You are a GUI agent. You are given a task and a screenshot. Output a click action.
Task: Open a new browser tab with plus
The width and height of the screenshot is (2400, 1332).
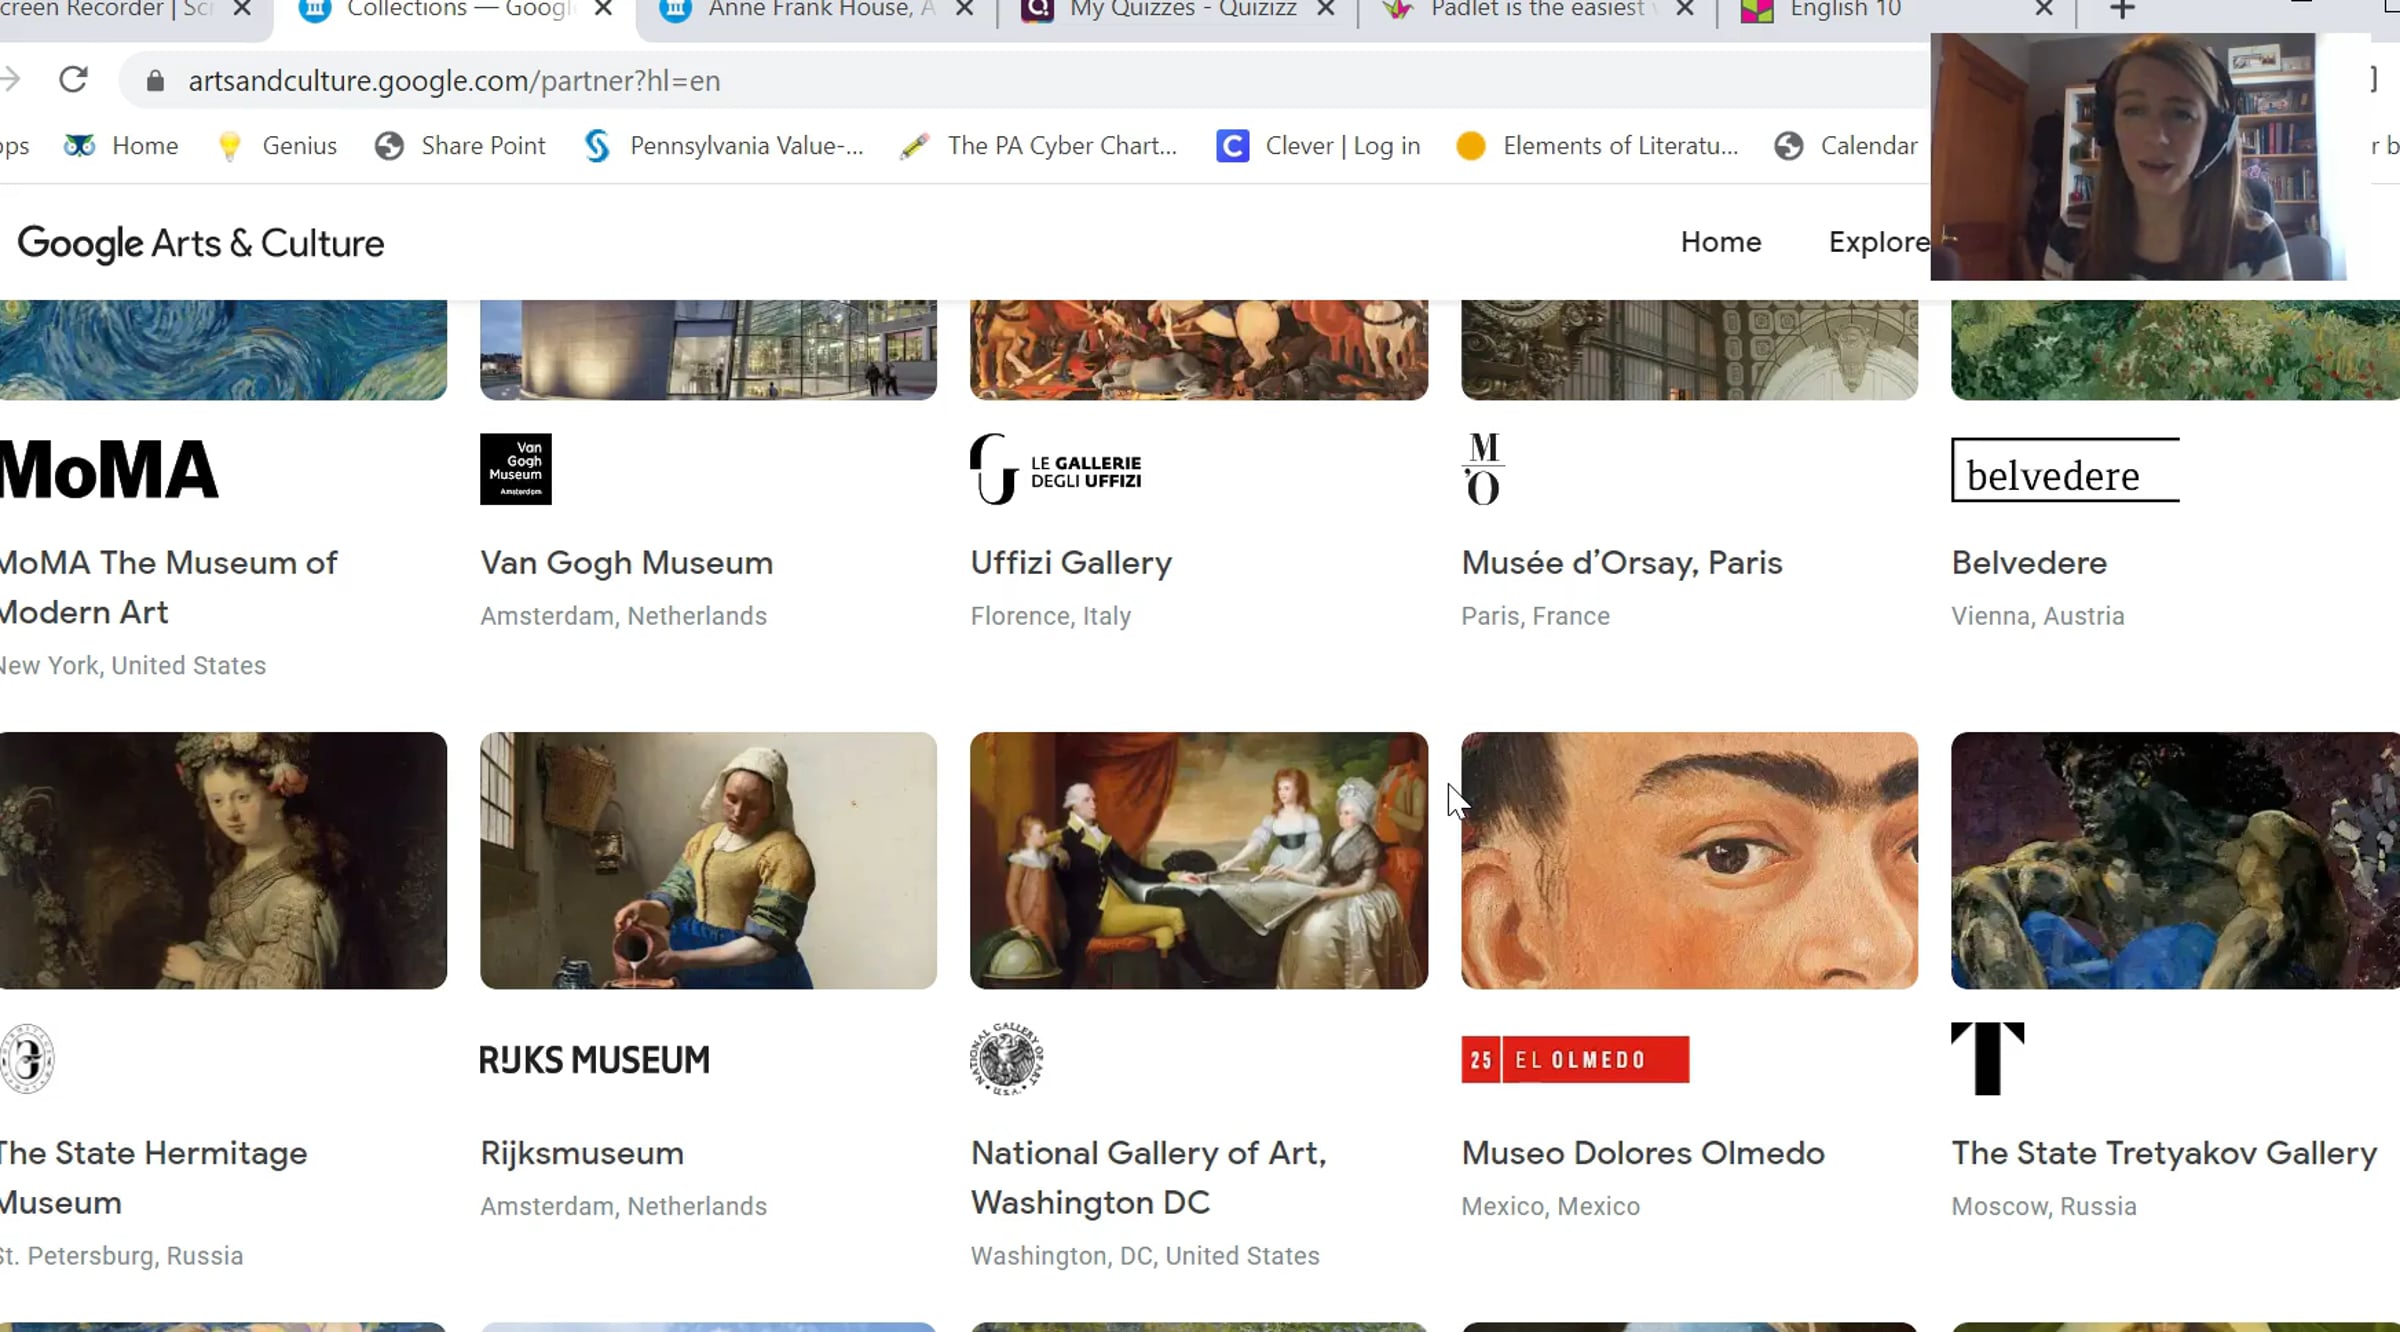2122,10
